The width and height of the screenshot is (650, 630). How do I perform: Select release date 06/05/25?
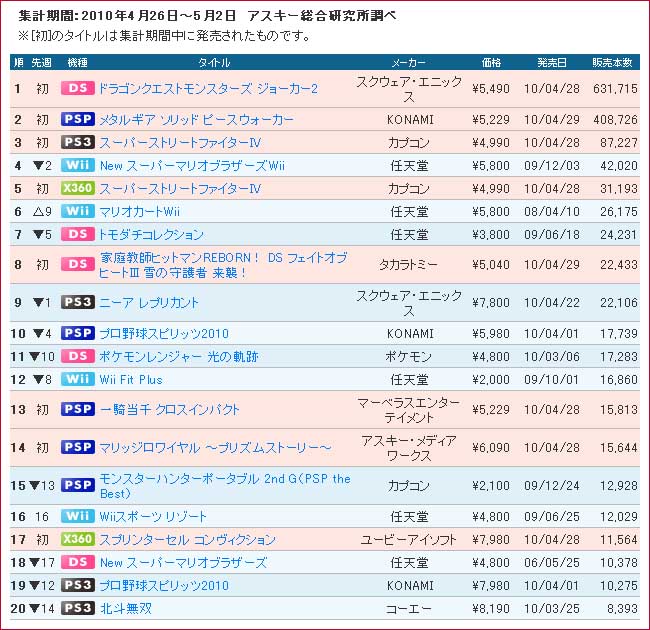(x=552, y=563)
